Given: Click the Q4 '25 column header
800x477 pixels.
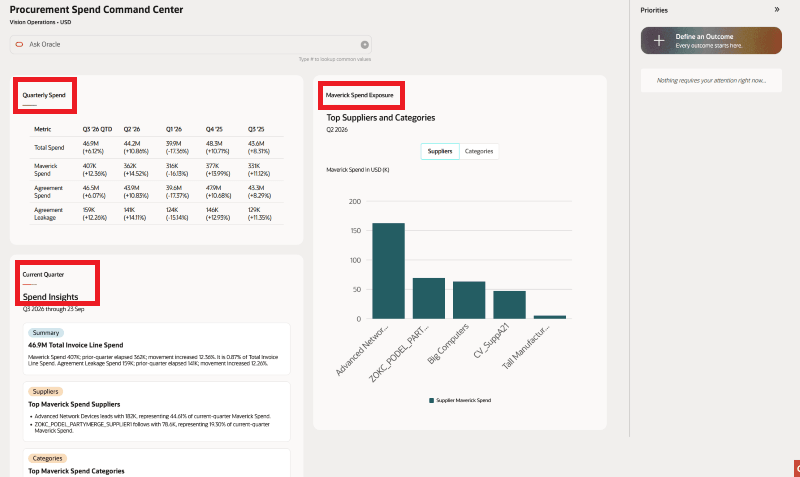Looking at the screenshot, I should tap(214, 130).
